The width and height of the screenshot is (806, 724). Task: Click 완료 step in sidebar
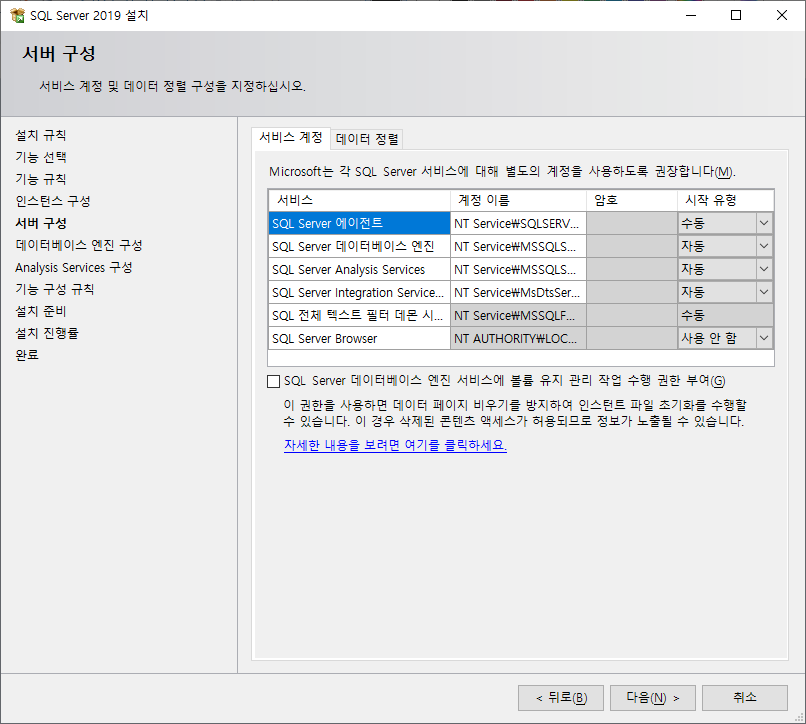click(x=27, y=355)
